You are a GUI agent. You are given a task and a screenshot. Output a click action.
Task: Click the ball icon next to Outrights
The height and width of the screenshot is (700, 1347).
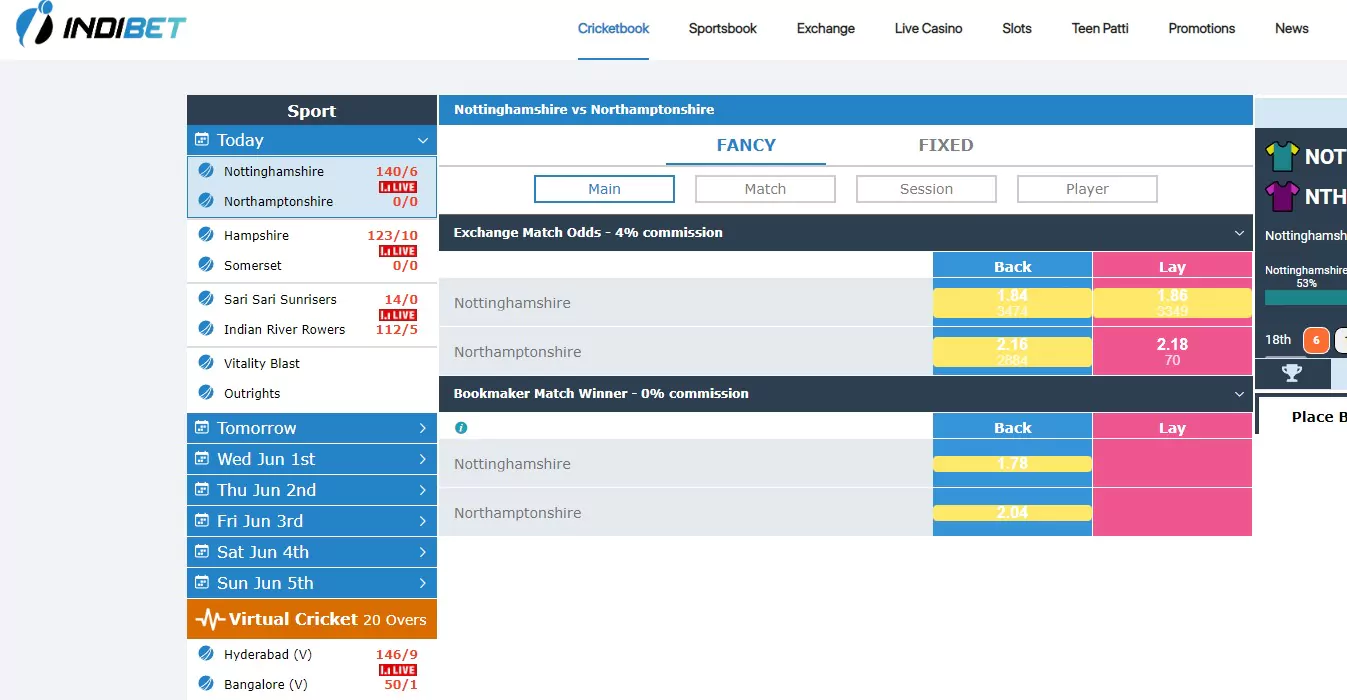coord(206,393)
